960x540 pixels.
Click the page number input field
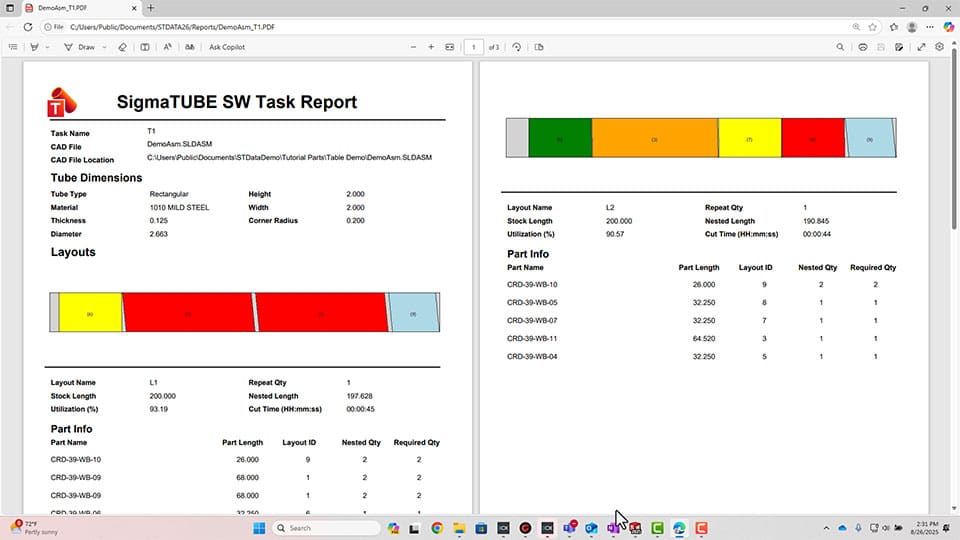coord(474,47)
